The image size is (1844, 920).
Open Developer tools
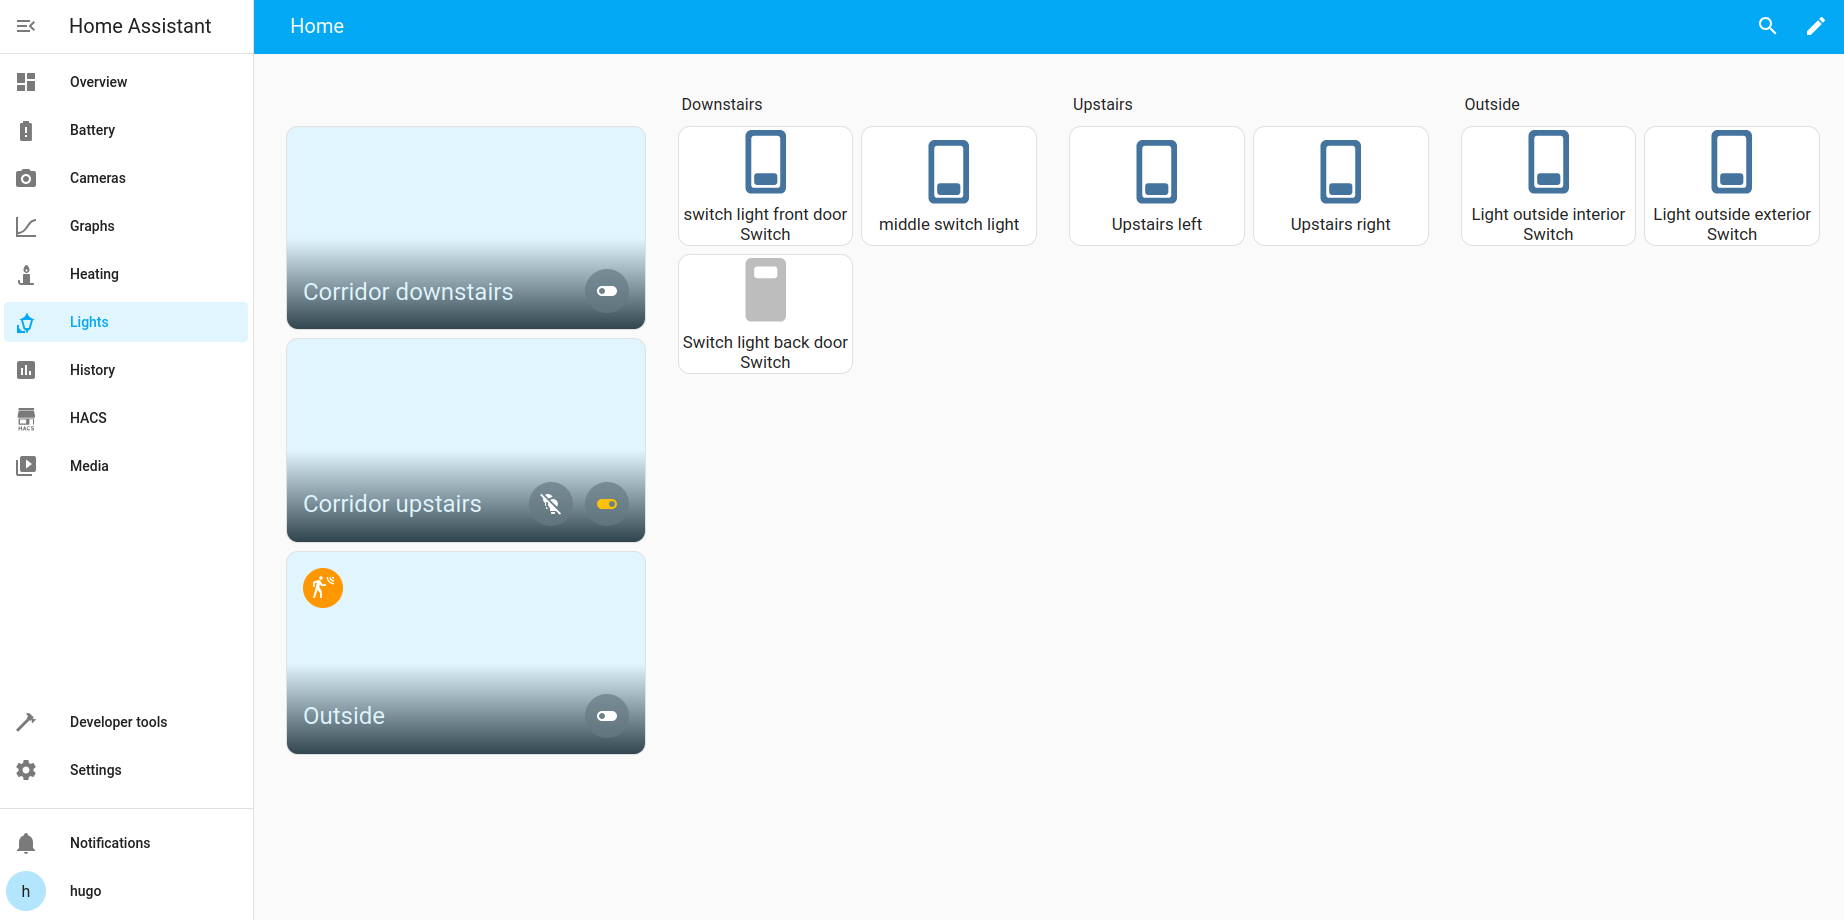click(118, 722)
